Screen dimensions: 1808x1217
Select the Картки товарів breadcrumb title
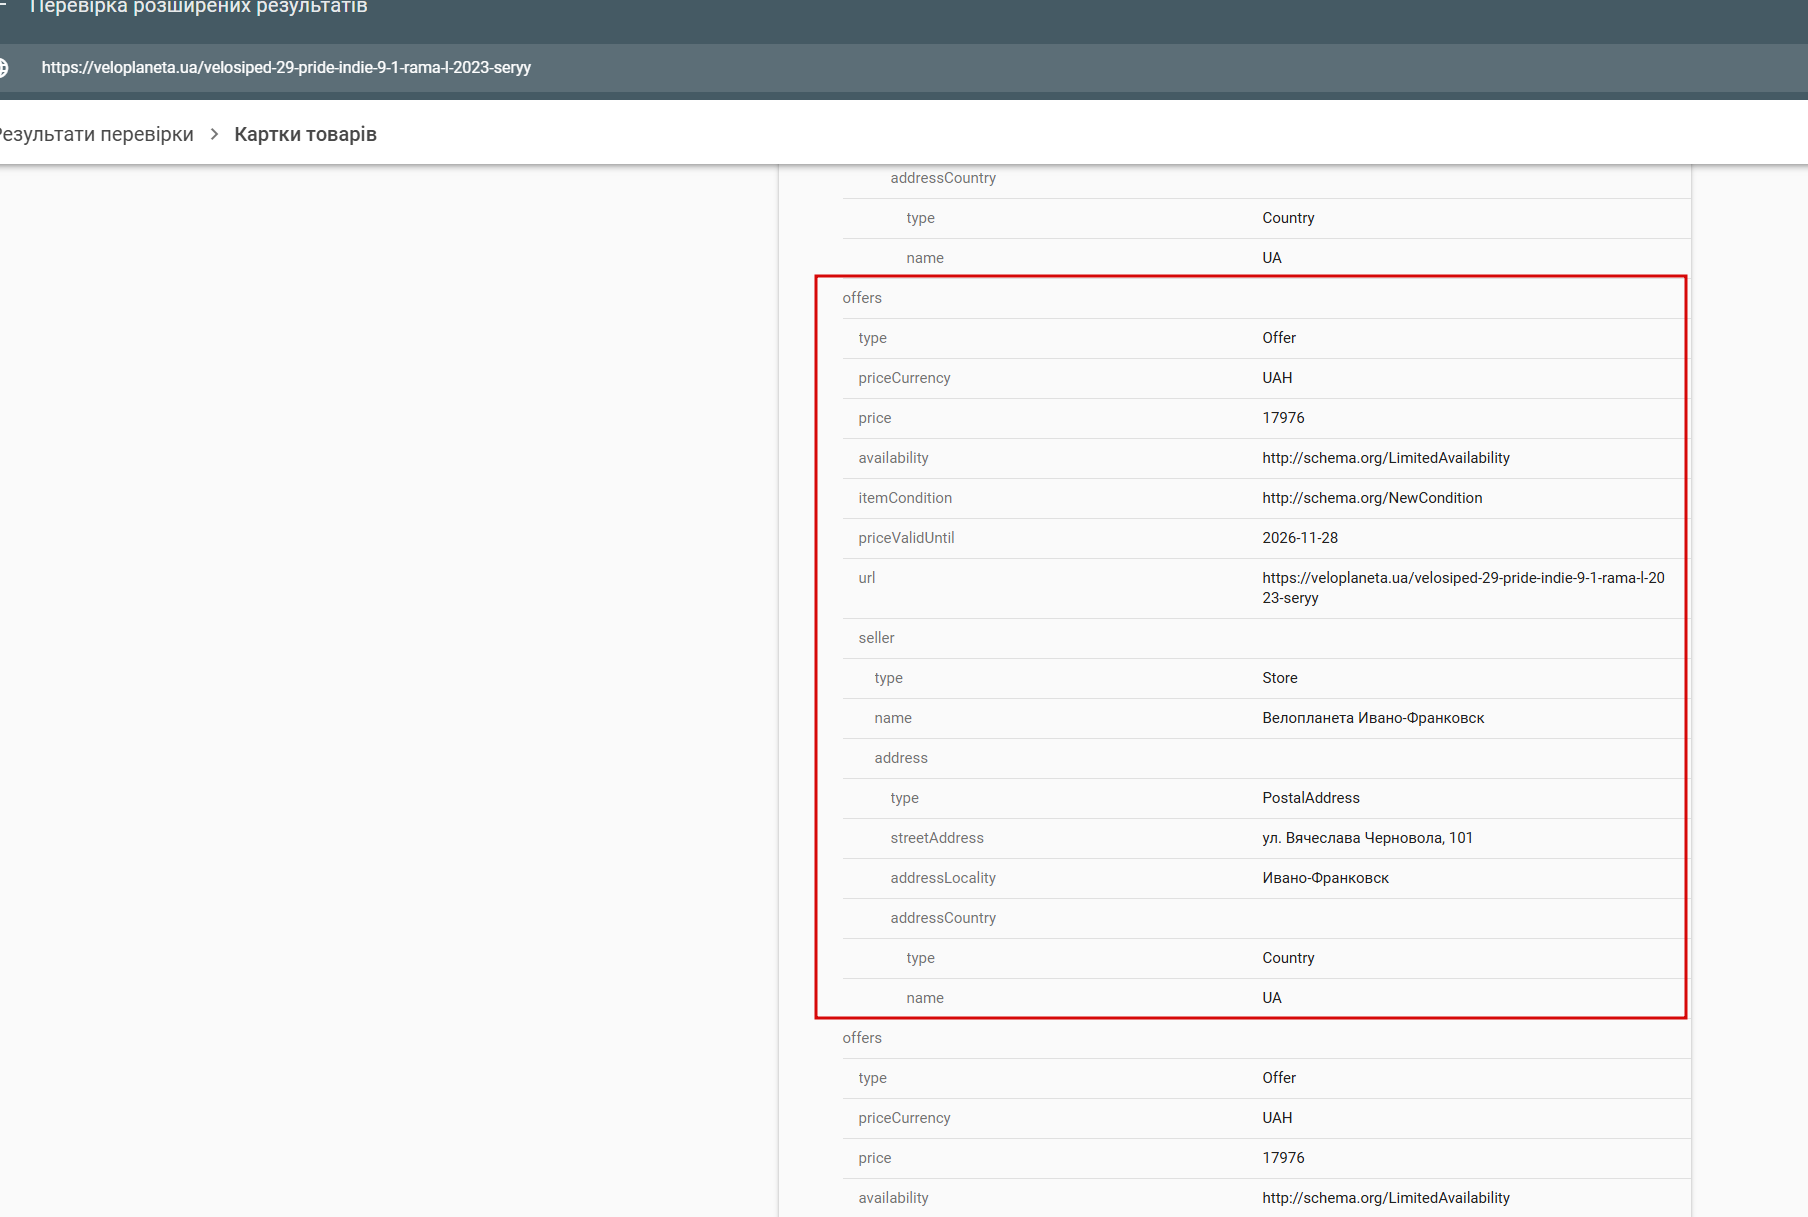(305, 134)
